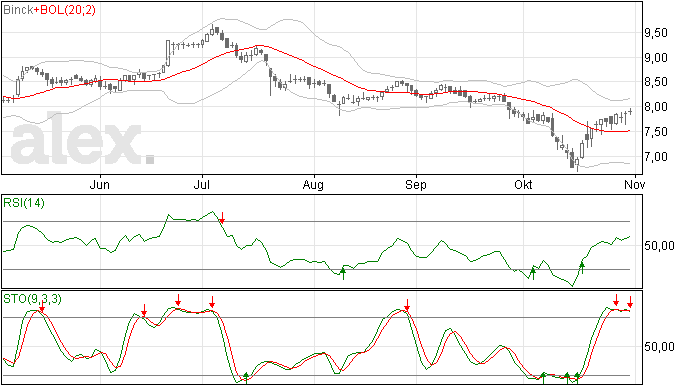Click the last red sell arrow on STO
This screenshot has width=690, height=387.
(x=630, y=302)
